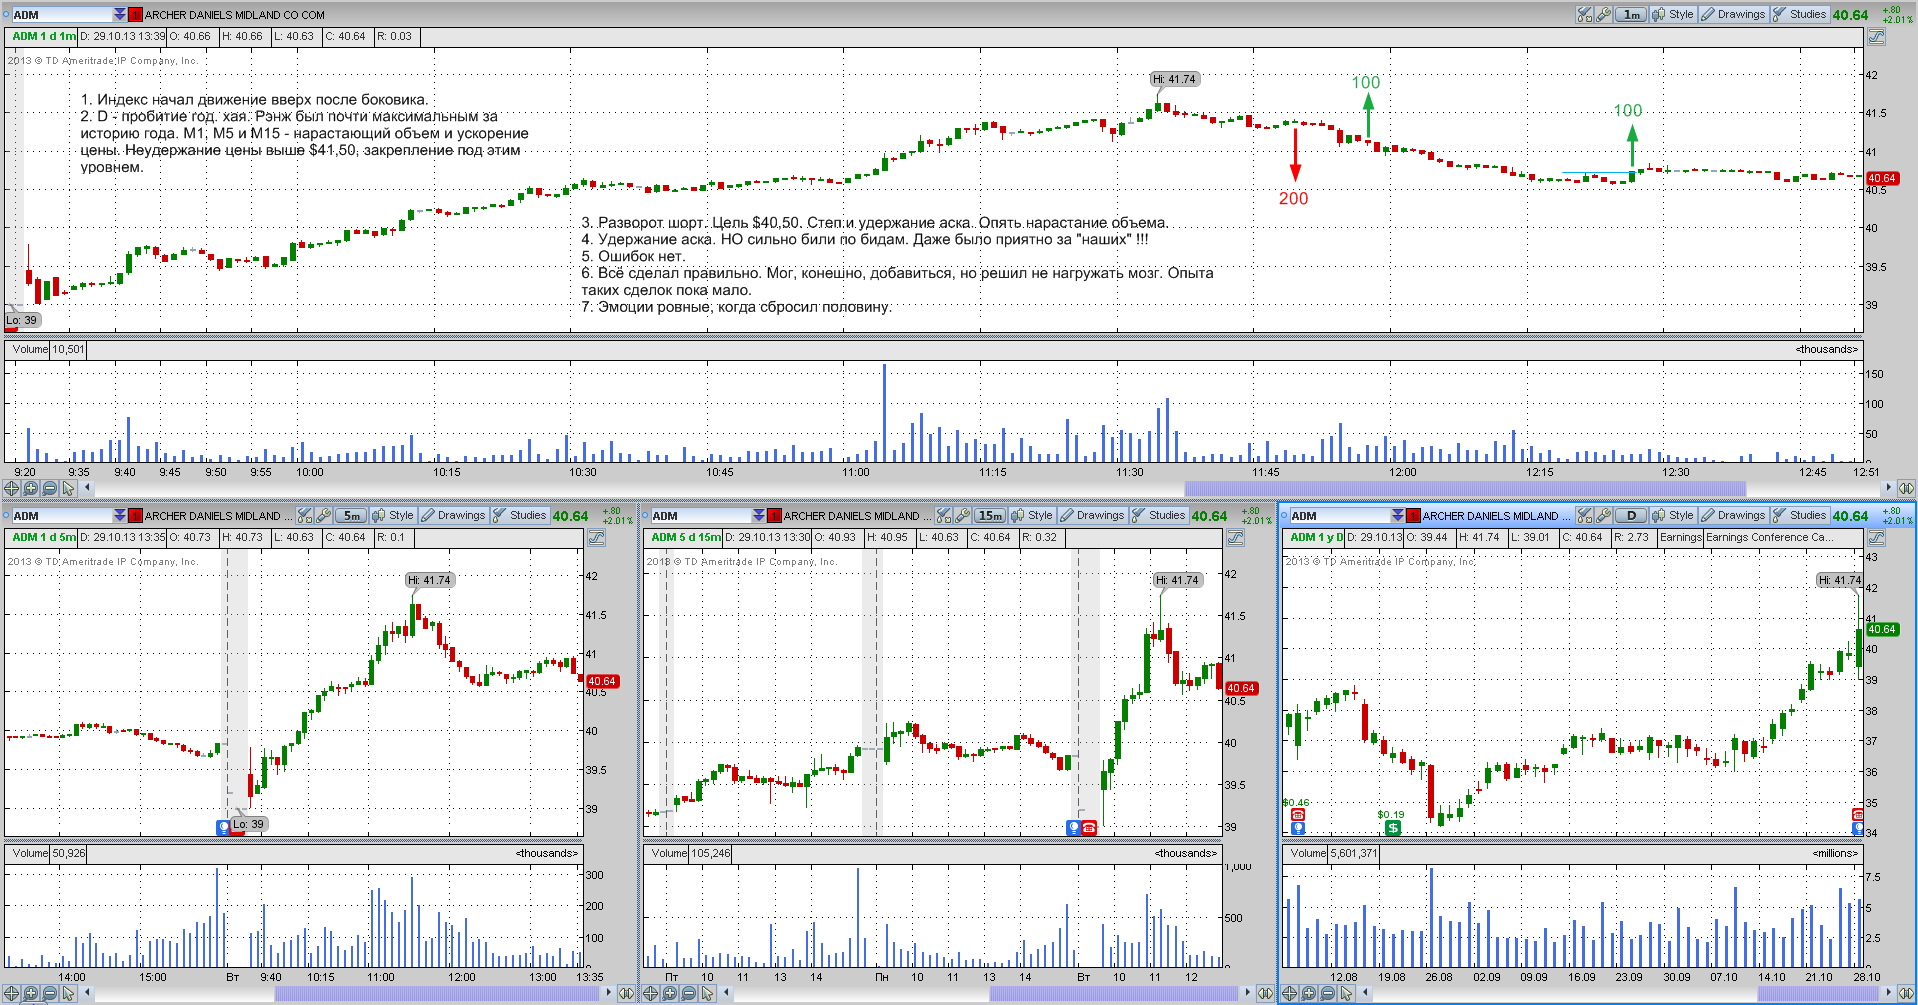The image size is (1918, 1005).
Task: Open chart settings wrench in the 1m chart
Action: (x=1604, y=14)
